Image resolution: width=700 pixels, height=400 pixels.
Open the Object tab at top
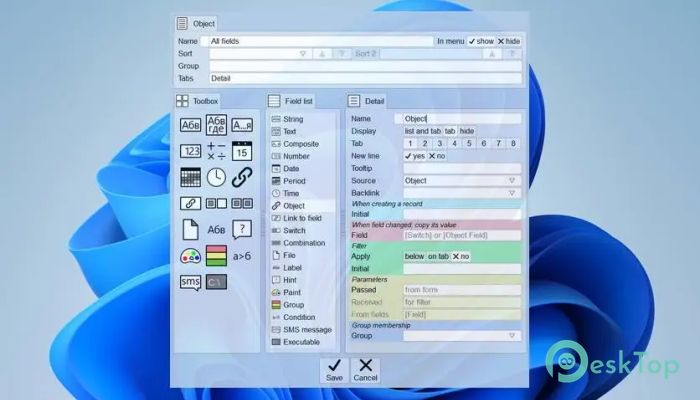[x=196, y=23]
